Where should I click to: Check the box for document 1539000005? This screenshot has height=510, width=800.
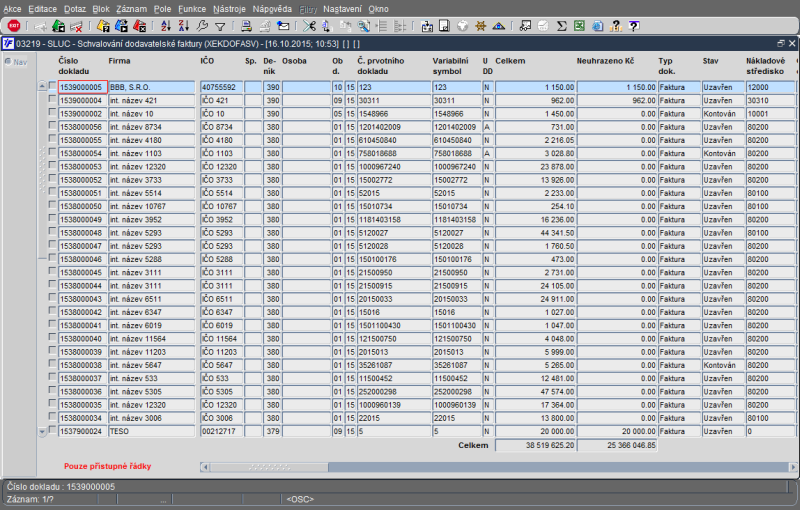pyautogui.click(x=53, y=86)
